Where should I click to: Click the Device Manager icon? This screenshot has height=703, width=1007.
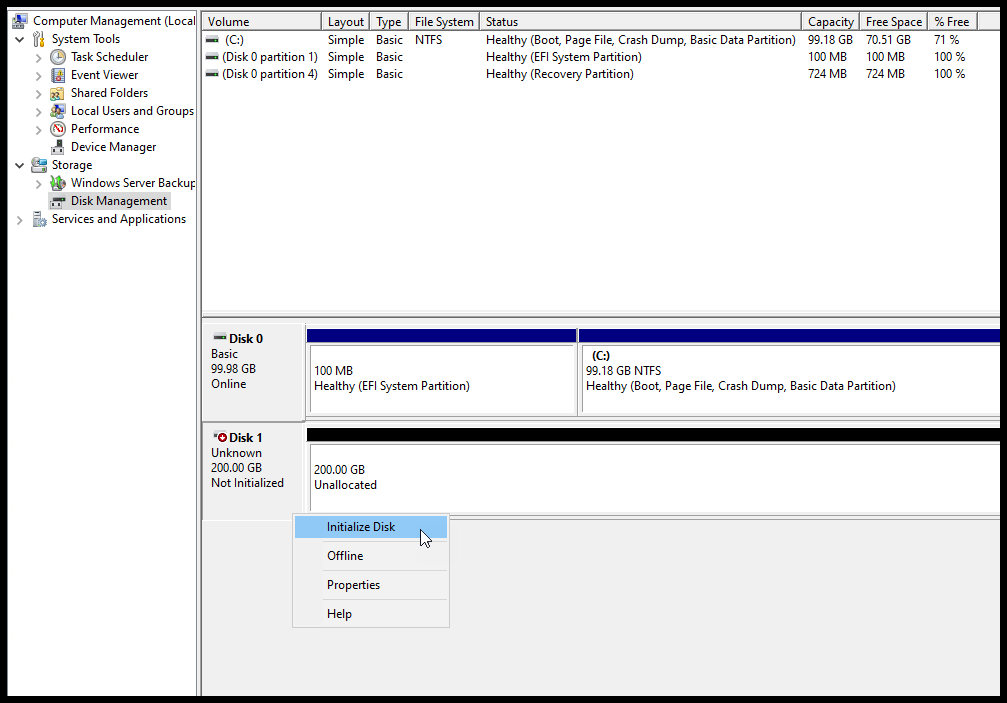pyautogui.click(x=58, y=147)
